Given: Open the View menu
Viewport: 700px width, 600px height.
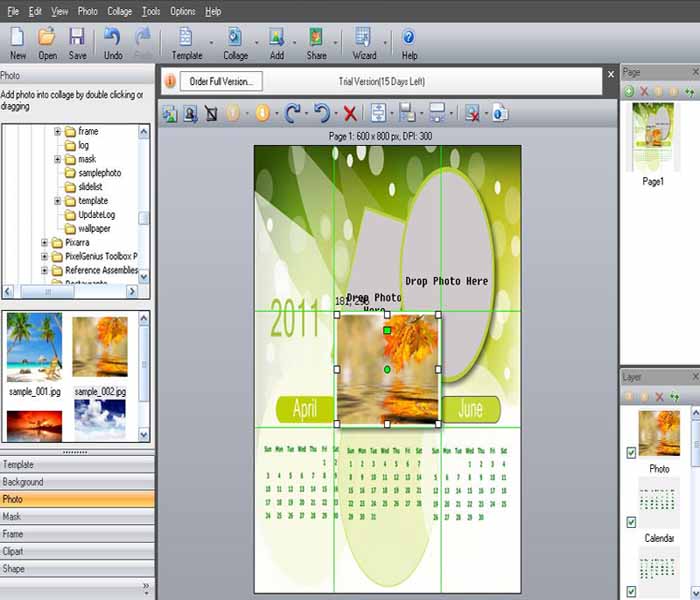Looking at the screenshot, I should [x=59, y=11].
